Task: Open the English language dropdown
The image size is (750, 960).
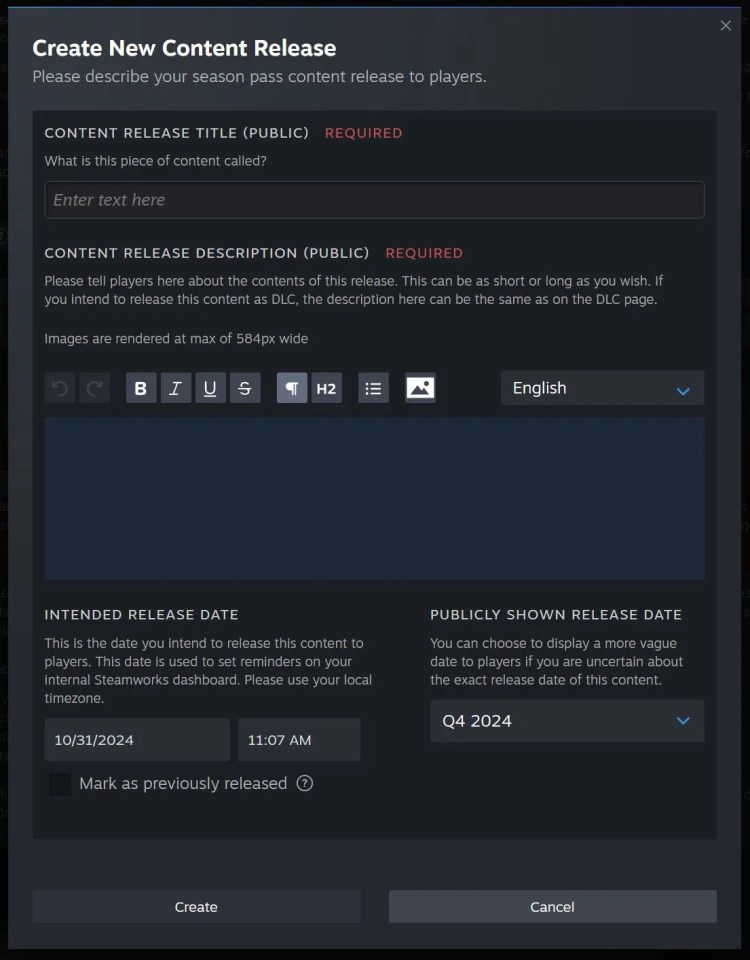Action: (602, 388)
